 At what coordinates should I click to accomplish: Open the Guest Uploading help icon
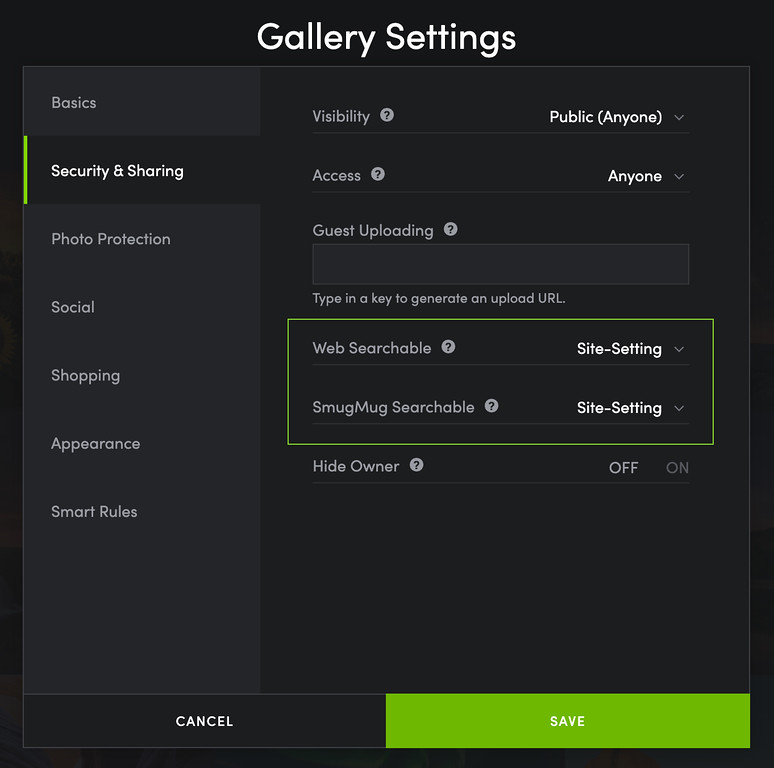pyautogui.click(x=451, y=230)
